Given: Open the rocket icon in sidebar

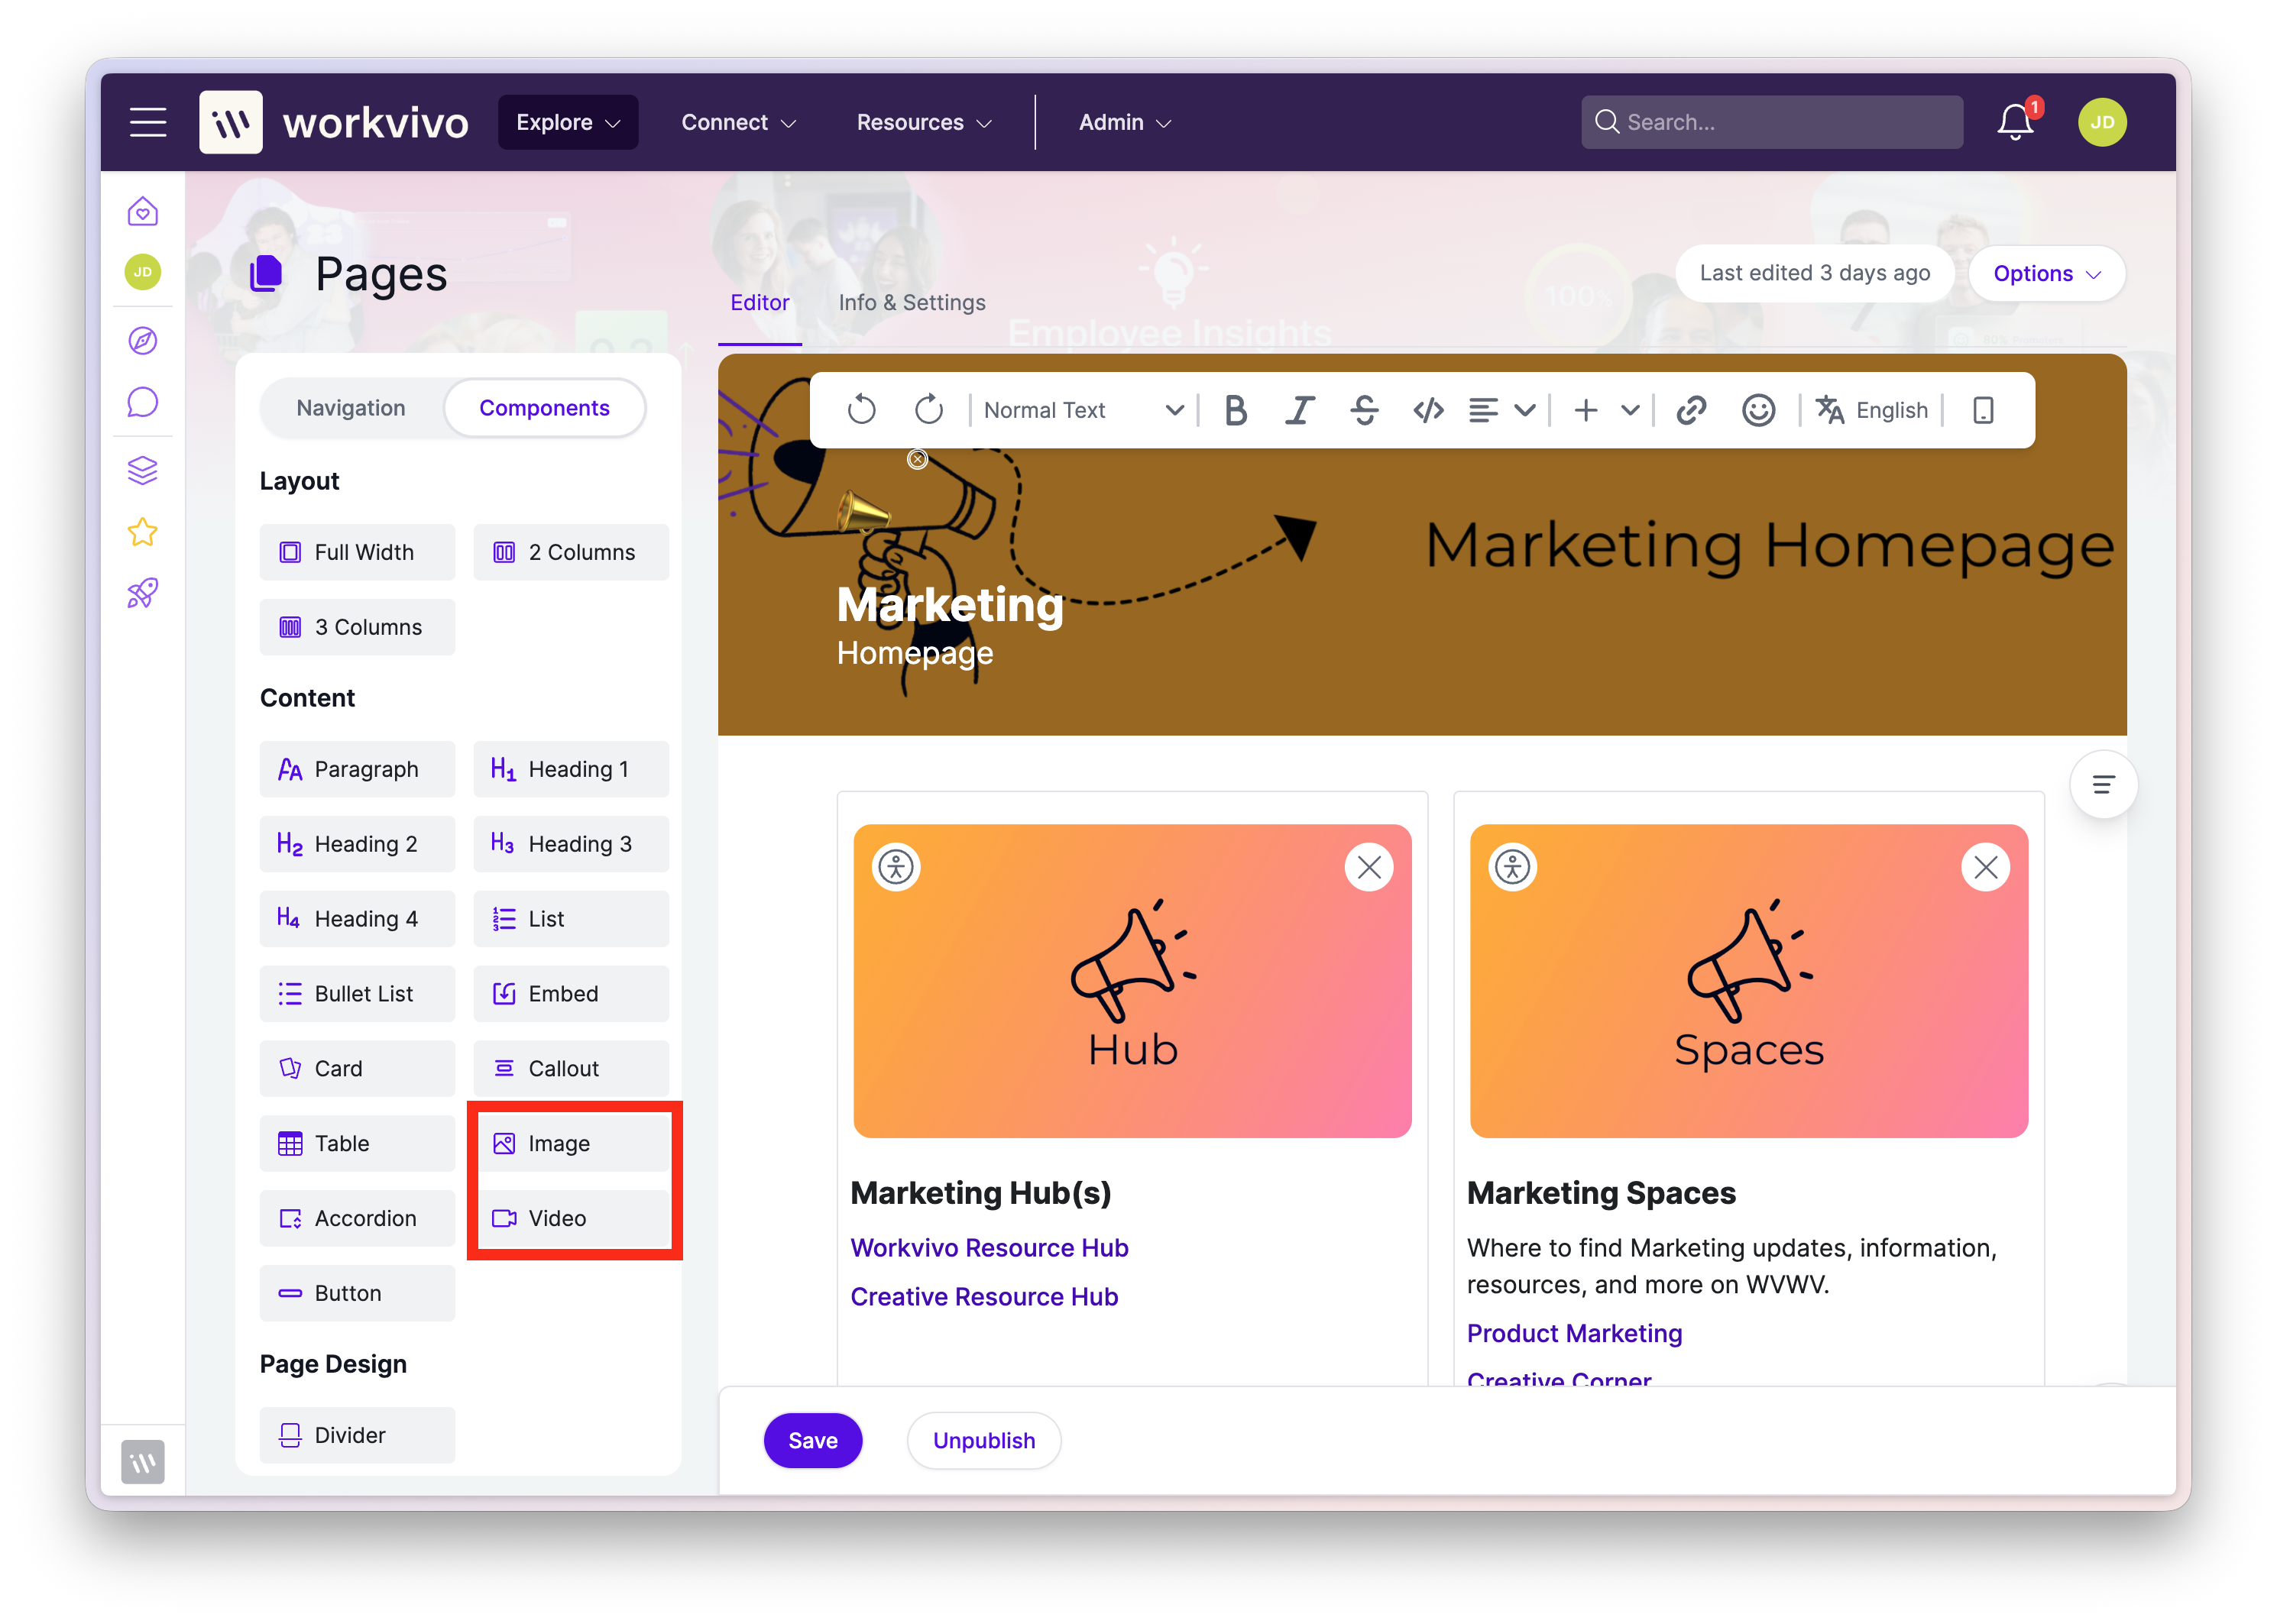Looking at the screenshot, I should pyautogui.click(x=143, y=594).
